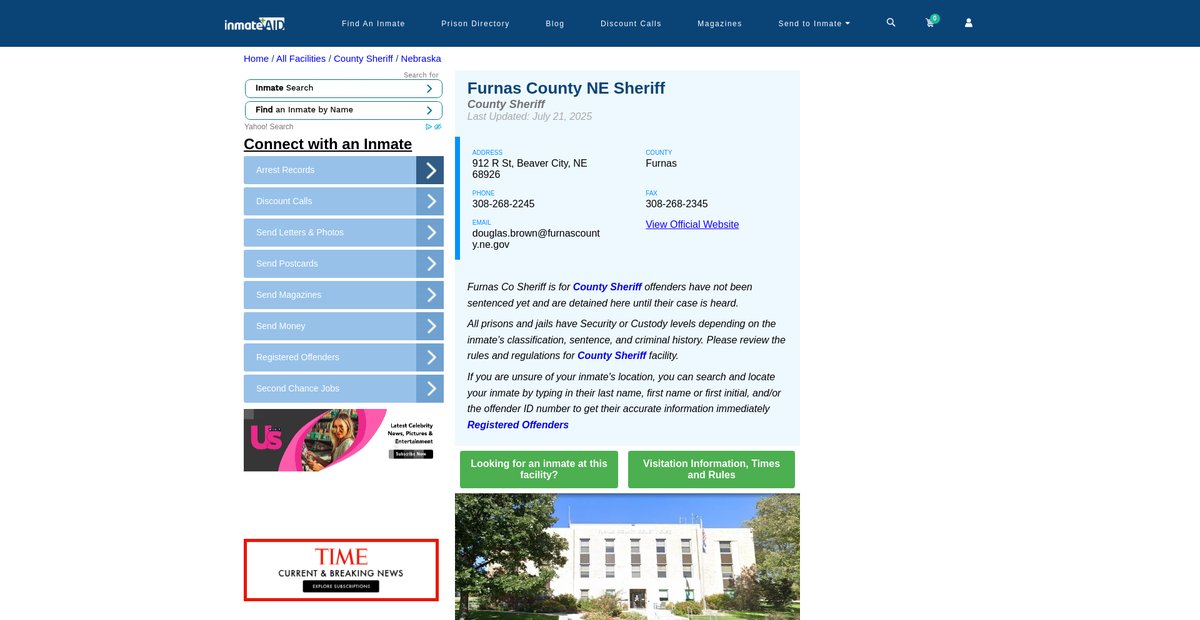This screenshot has width=1200, height=620.
Task: Select Find an Inmate by Name suggestion
Action: (343, 110)
